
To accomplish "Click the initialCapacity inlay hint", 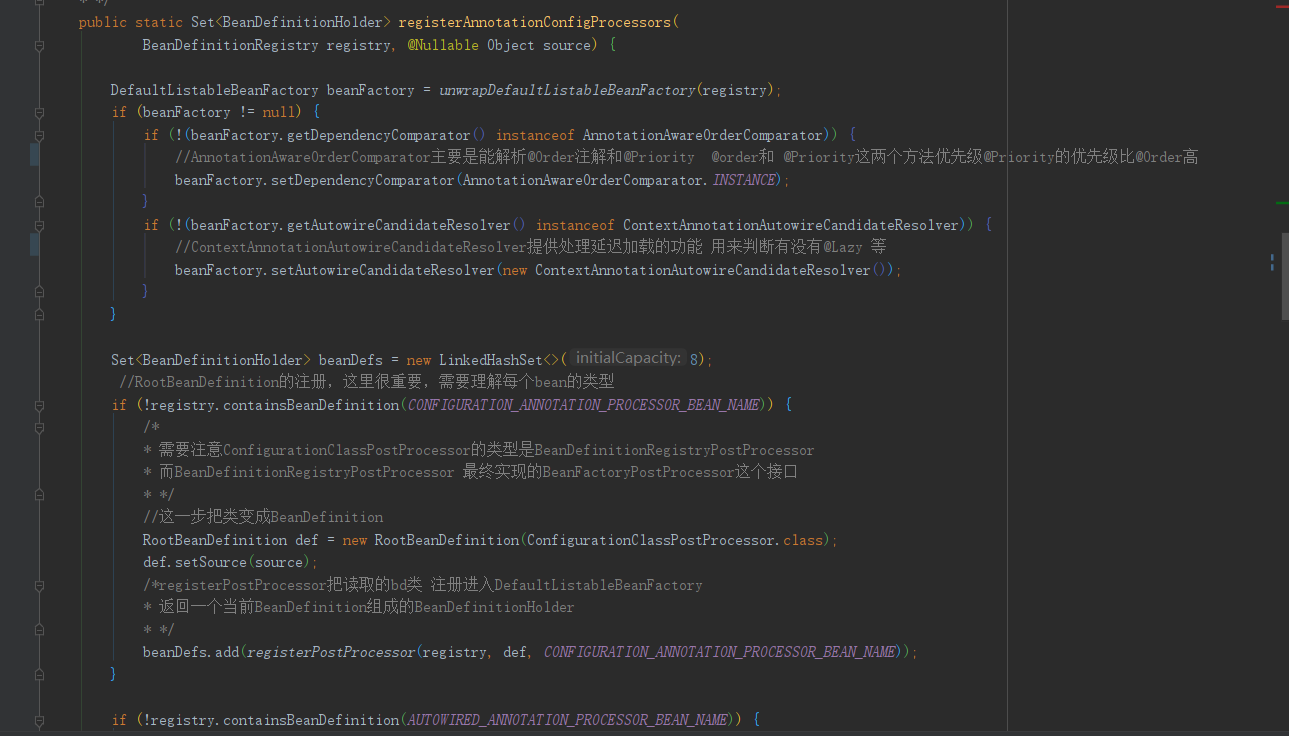I will 629,358.
